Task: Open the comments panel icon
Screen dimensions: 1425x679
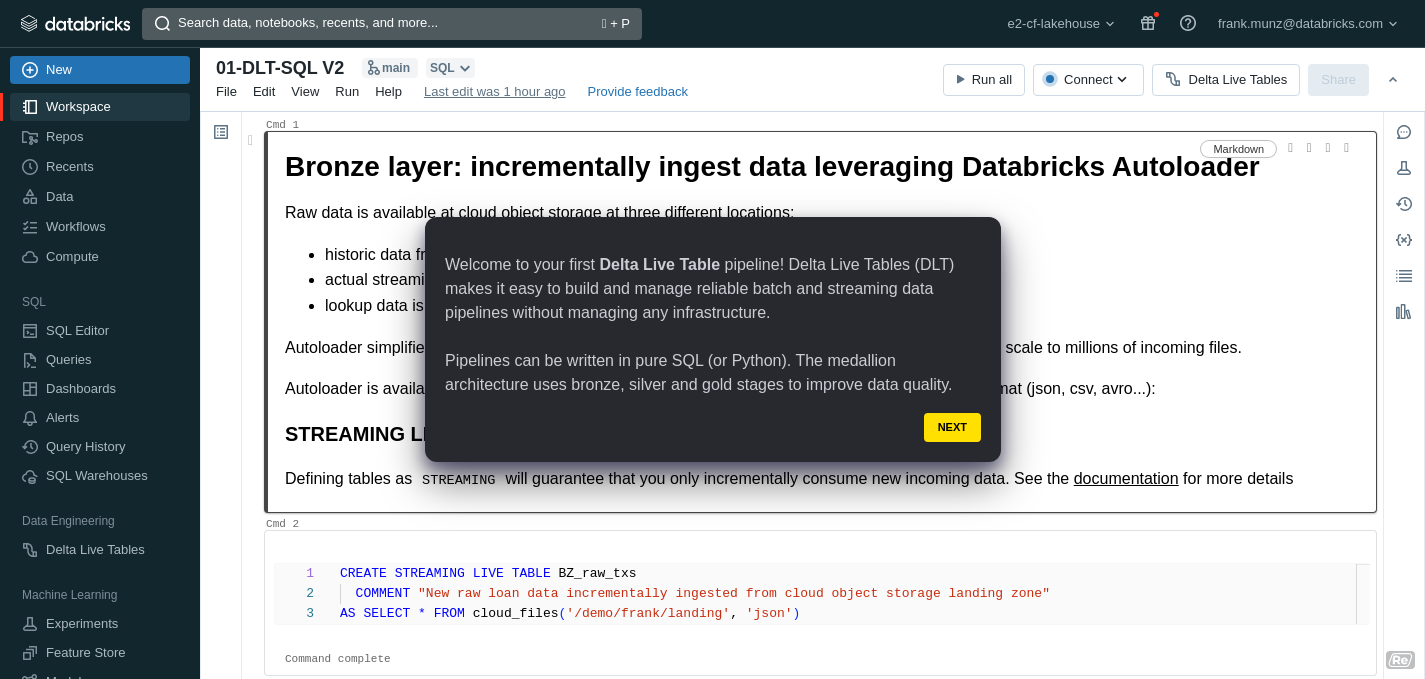Action: click(x=1403, y=132)
